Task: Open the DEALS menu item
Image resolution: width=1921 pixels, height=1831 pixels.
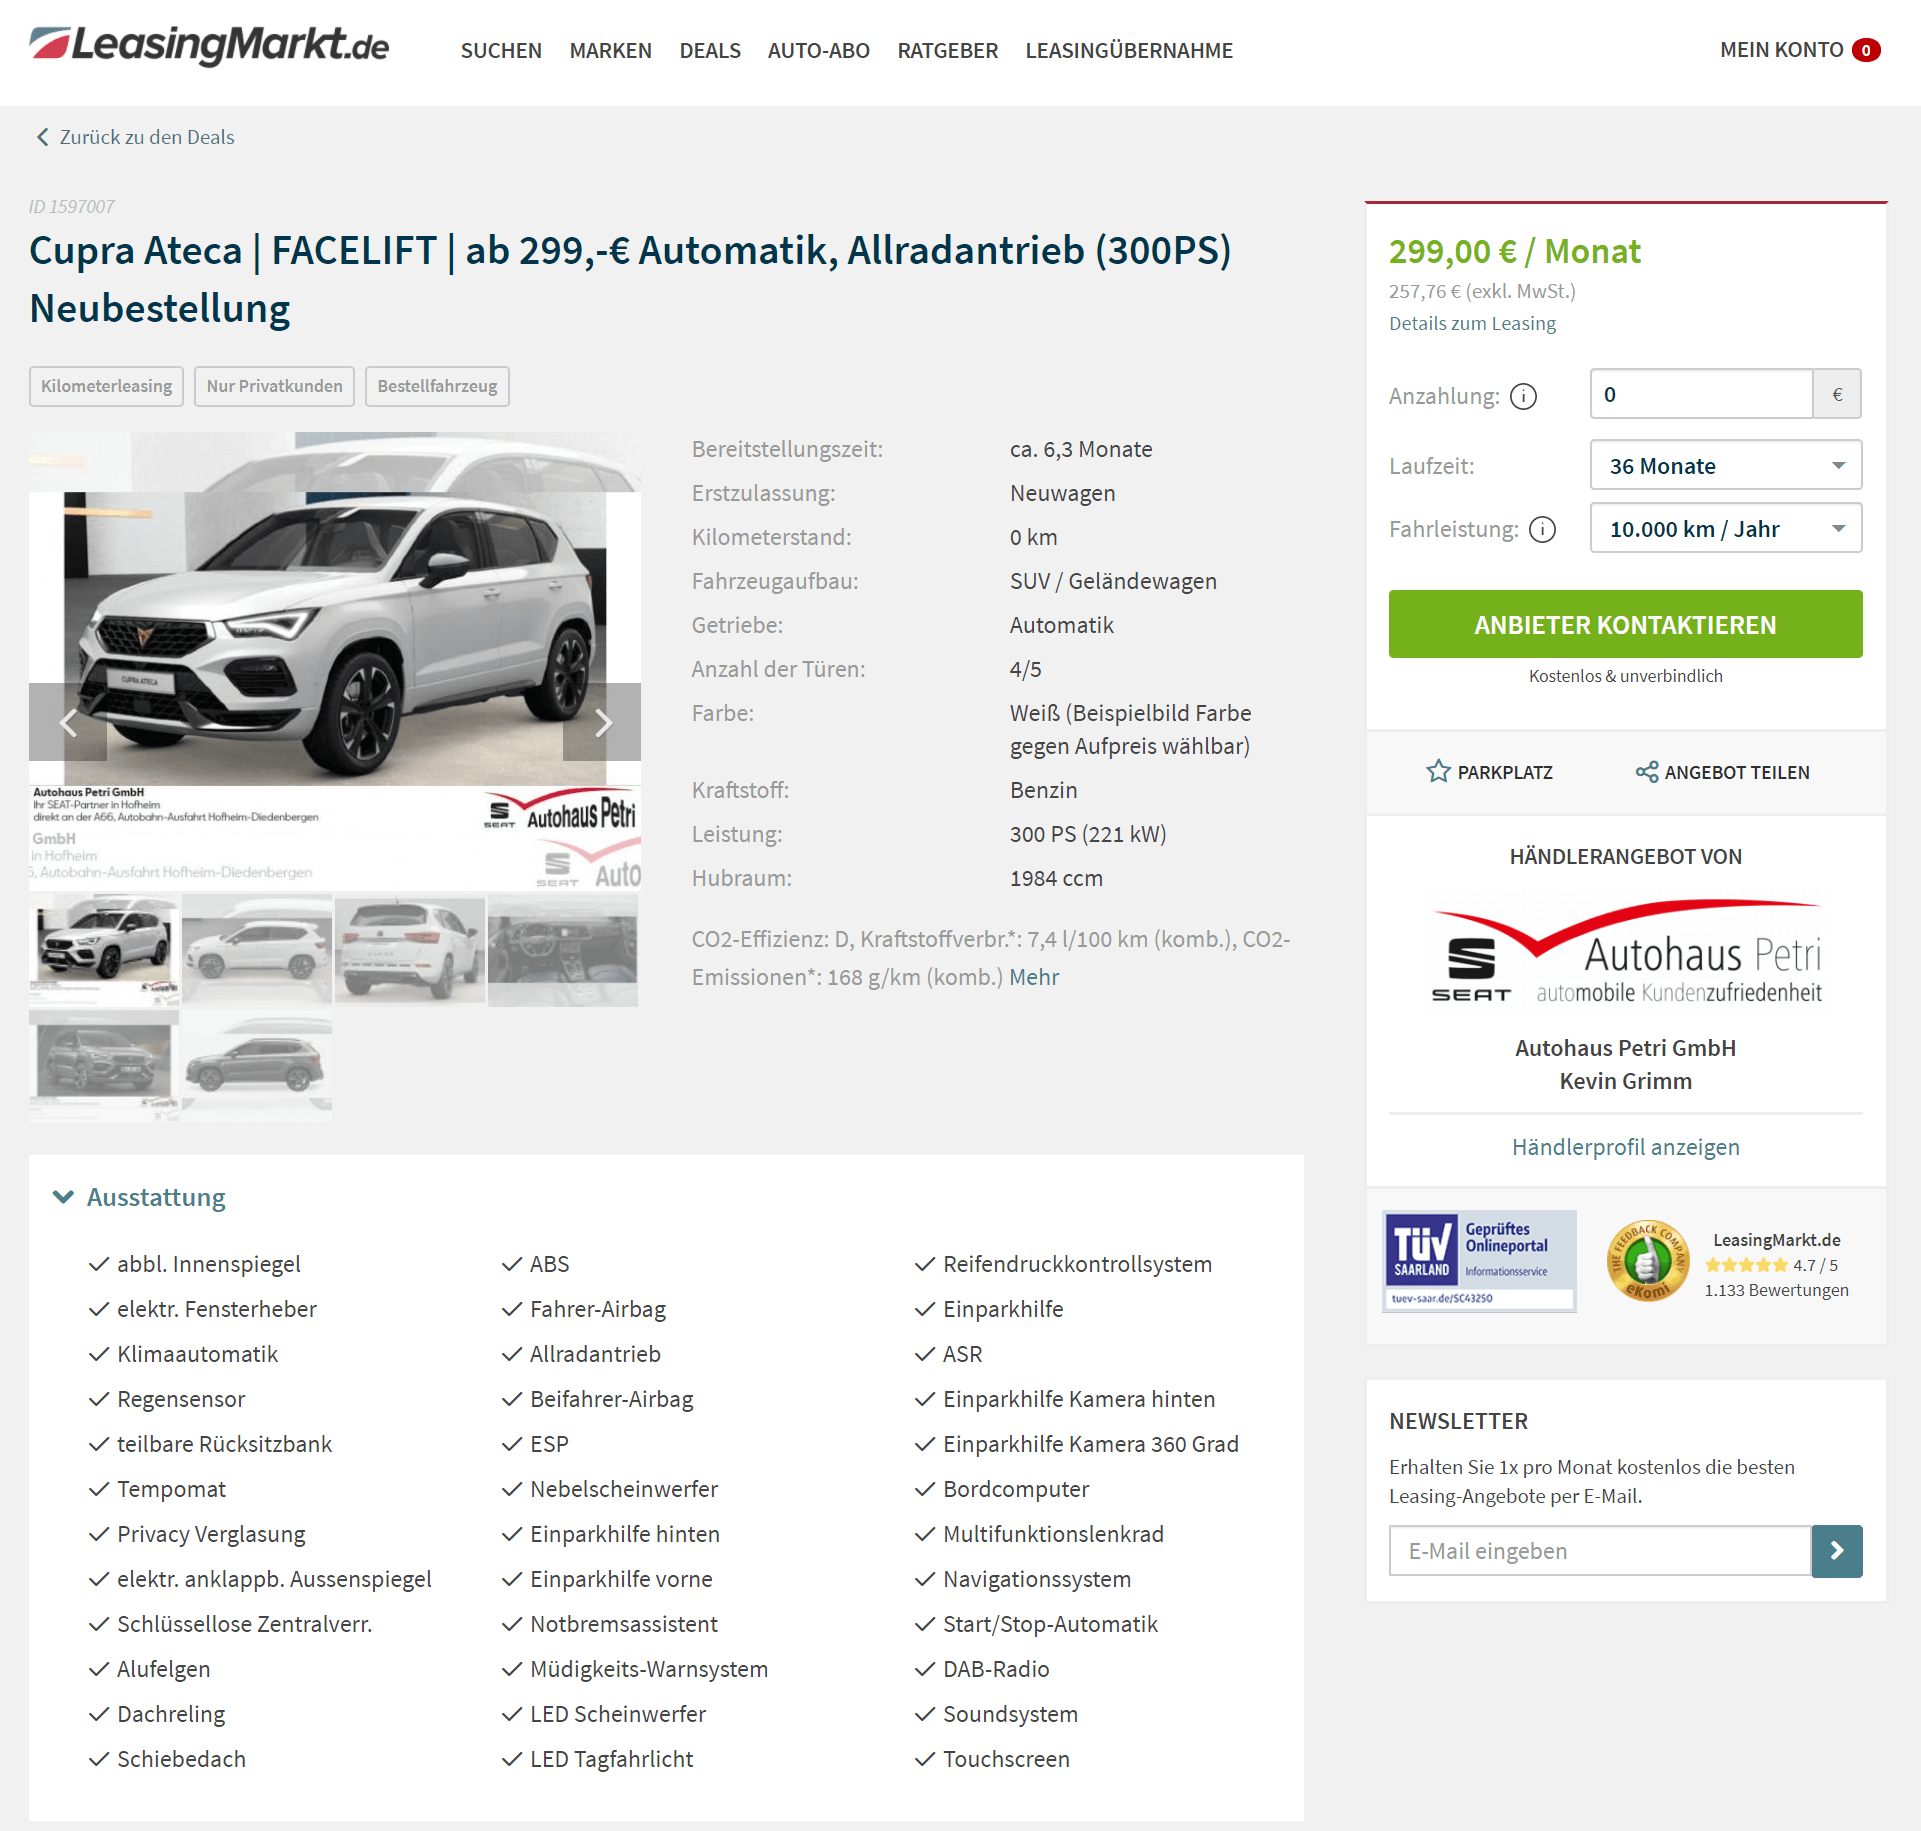Action: (710, 50)
